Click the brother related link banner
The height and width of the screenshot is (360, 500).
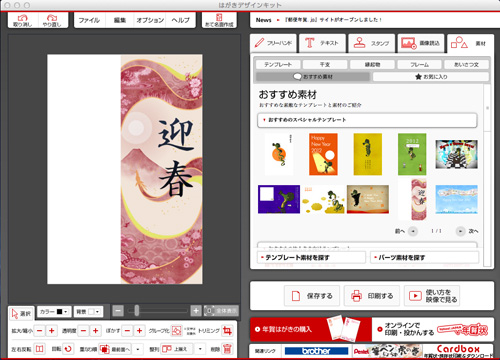pos(317,351)
